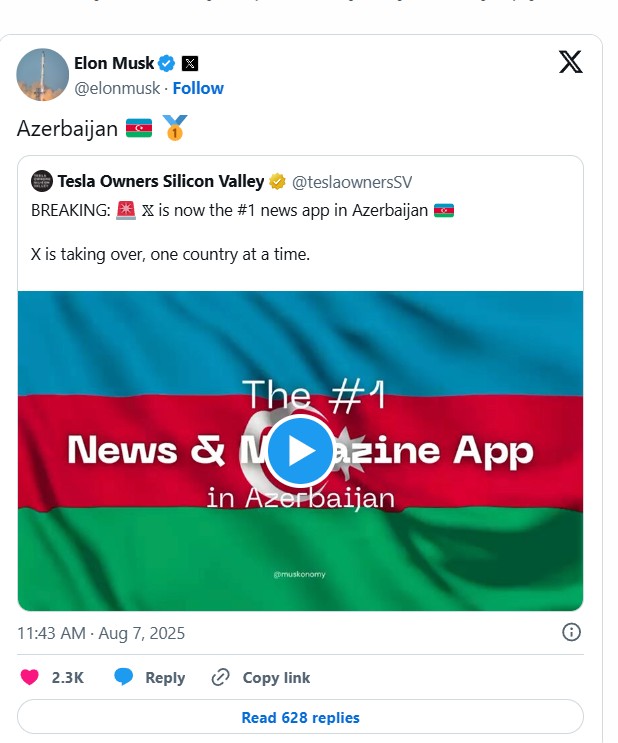618x743 pixels.
Task: Open the 11:43 AM Aug 7, 2025 timestamp
Action: [101, 633]
